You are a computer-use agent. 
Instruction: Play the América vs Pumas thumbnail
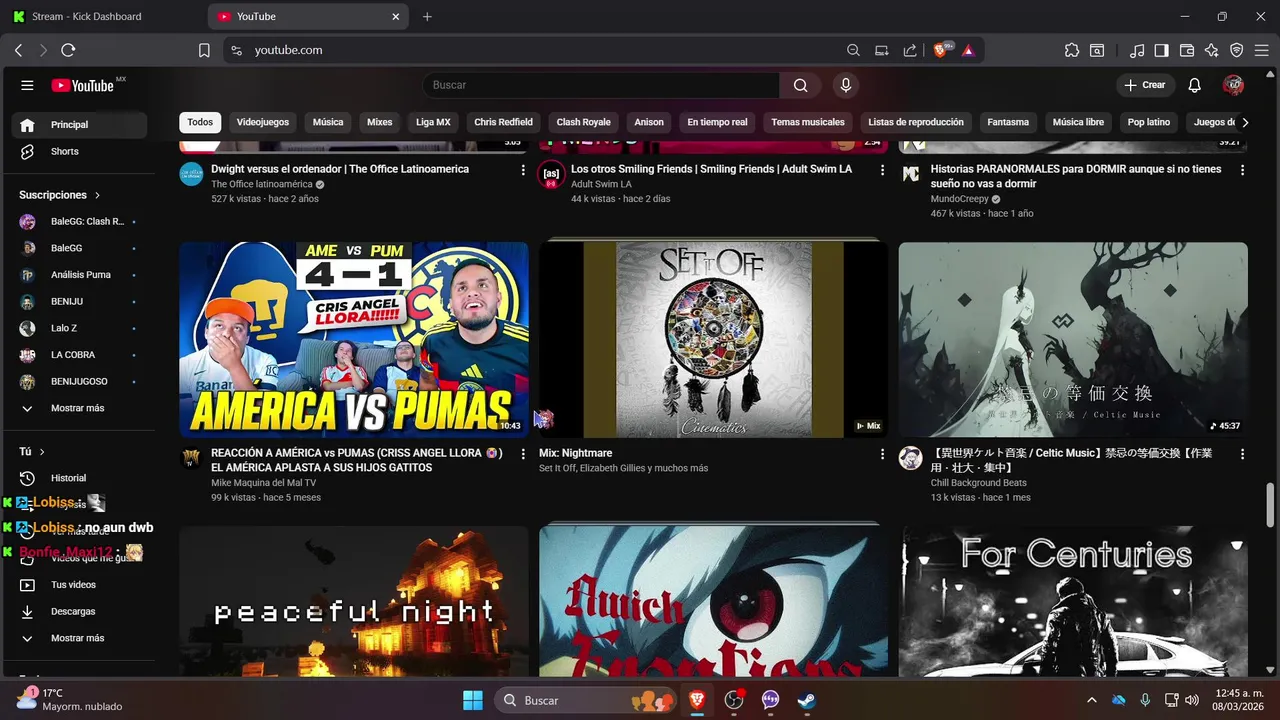[354, 340]
